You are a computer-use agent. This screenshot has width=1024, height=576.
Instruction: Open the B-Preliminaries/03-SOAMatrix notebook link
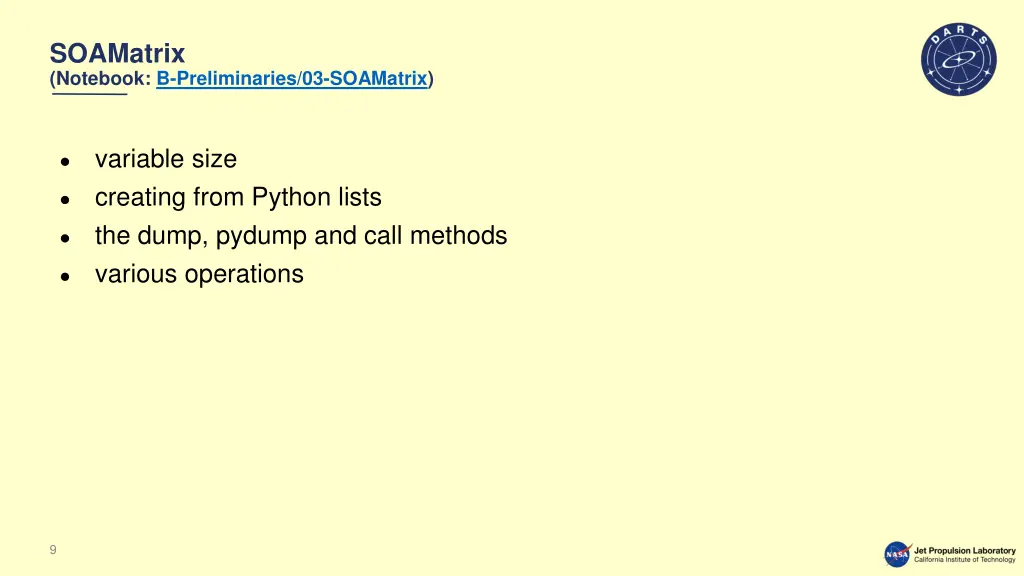click(x=292, y=79)
